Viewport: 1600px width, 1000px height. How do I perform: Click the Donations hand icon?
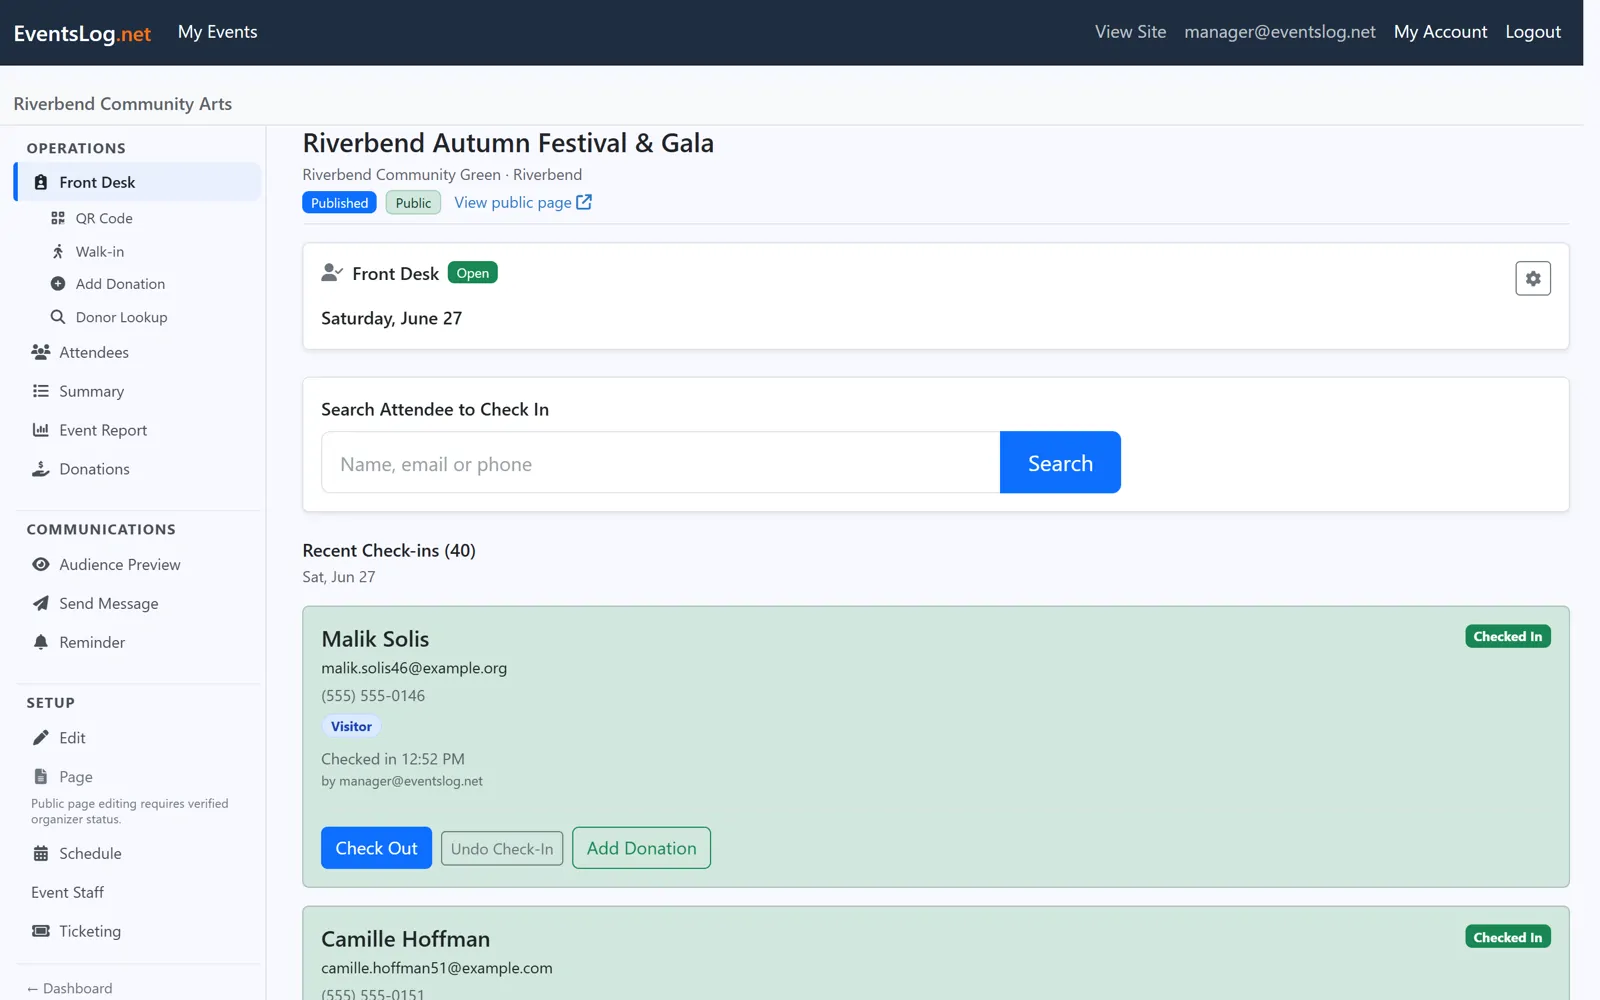pos(41,469)
